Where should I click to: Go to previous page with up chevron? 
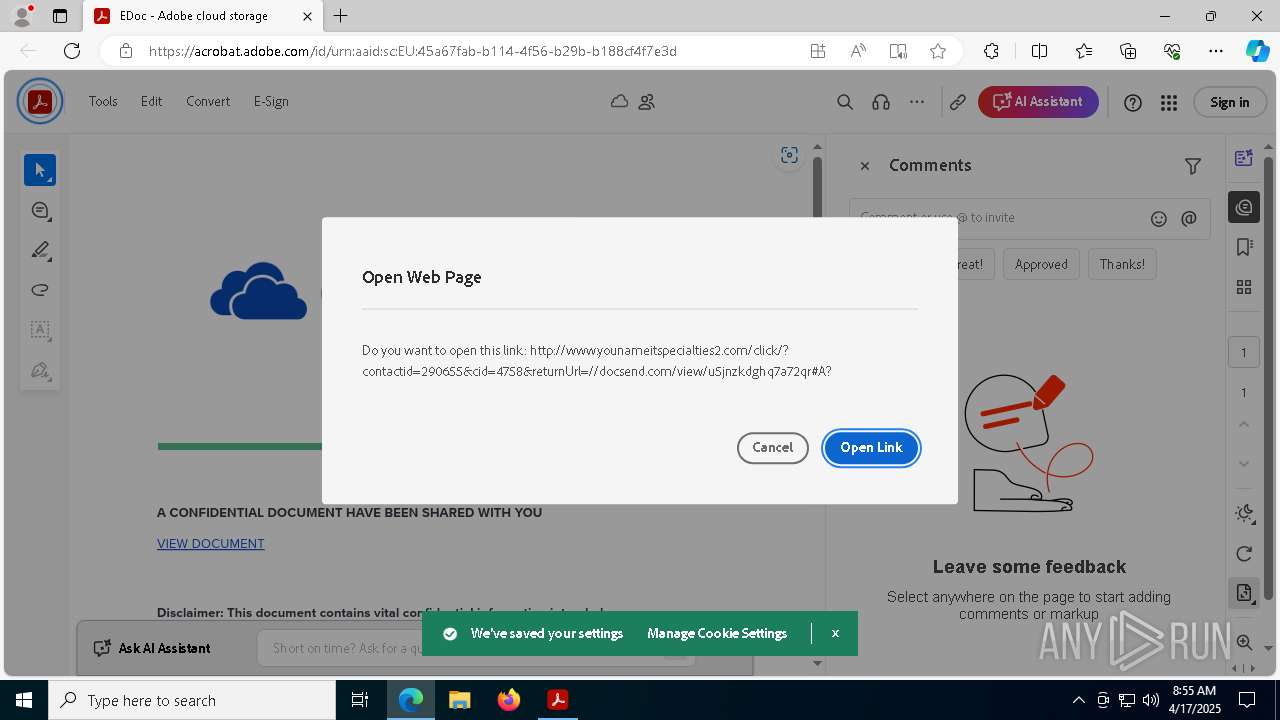[x=1244, y=424]
